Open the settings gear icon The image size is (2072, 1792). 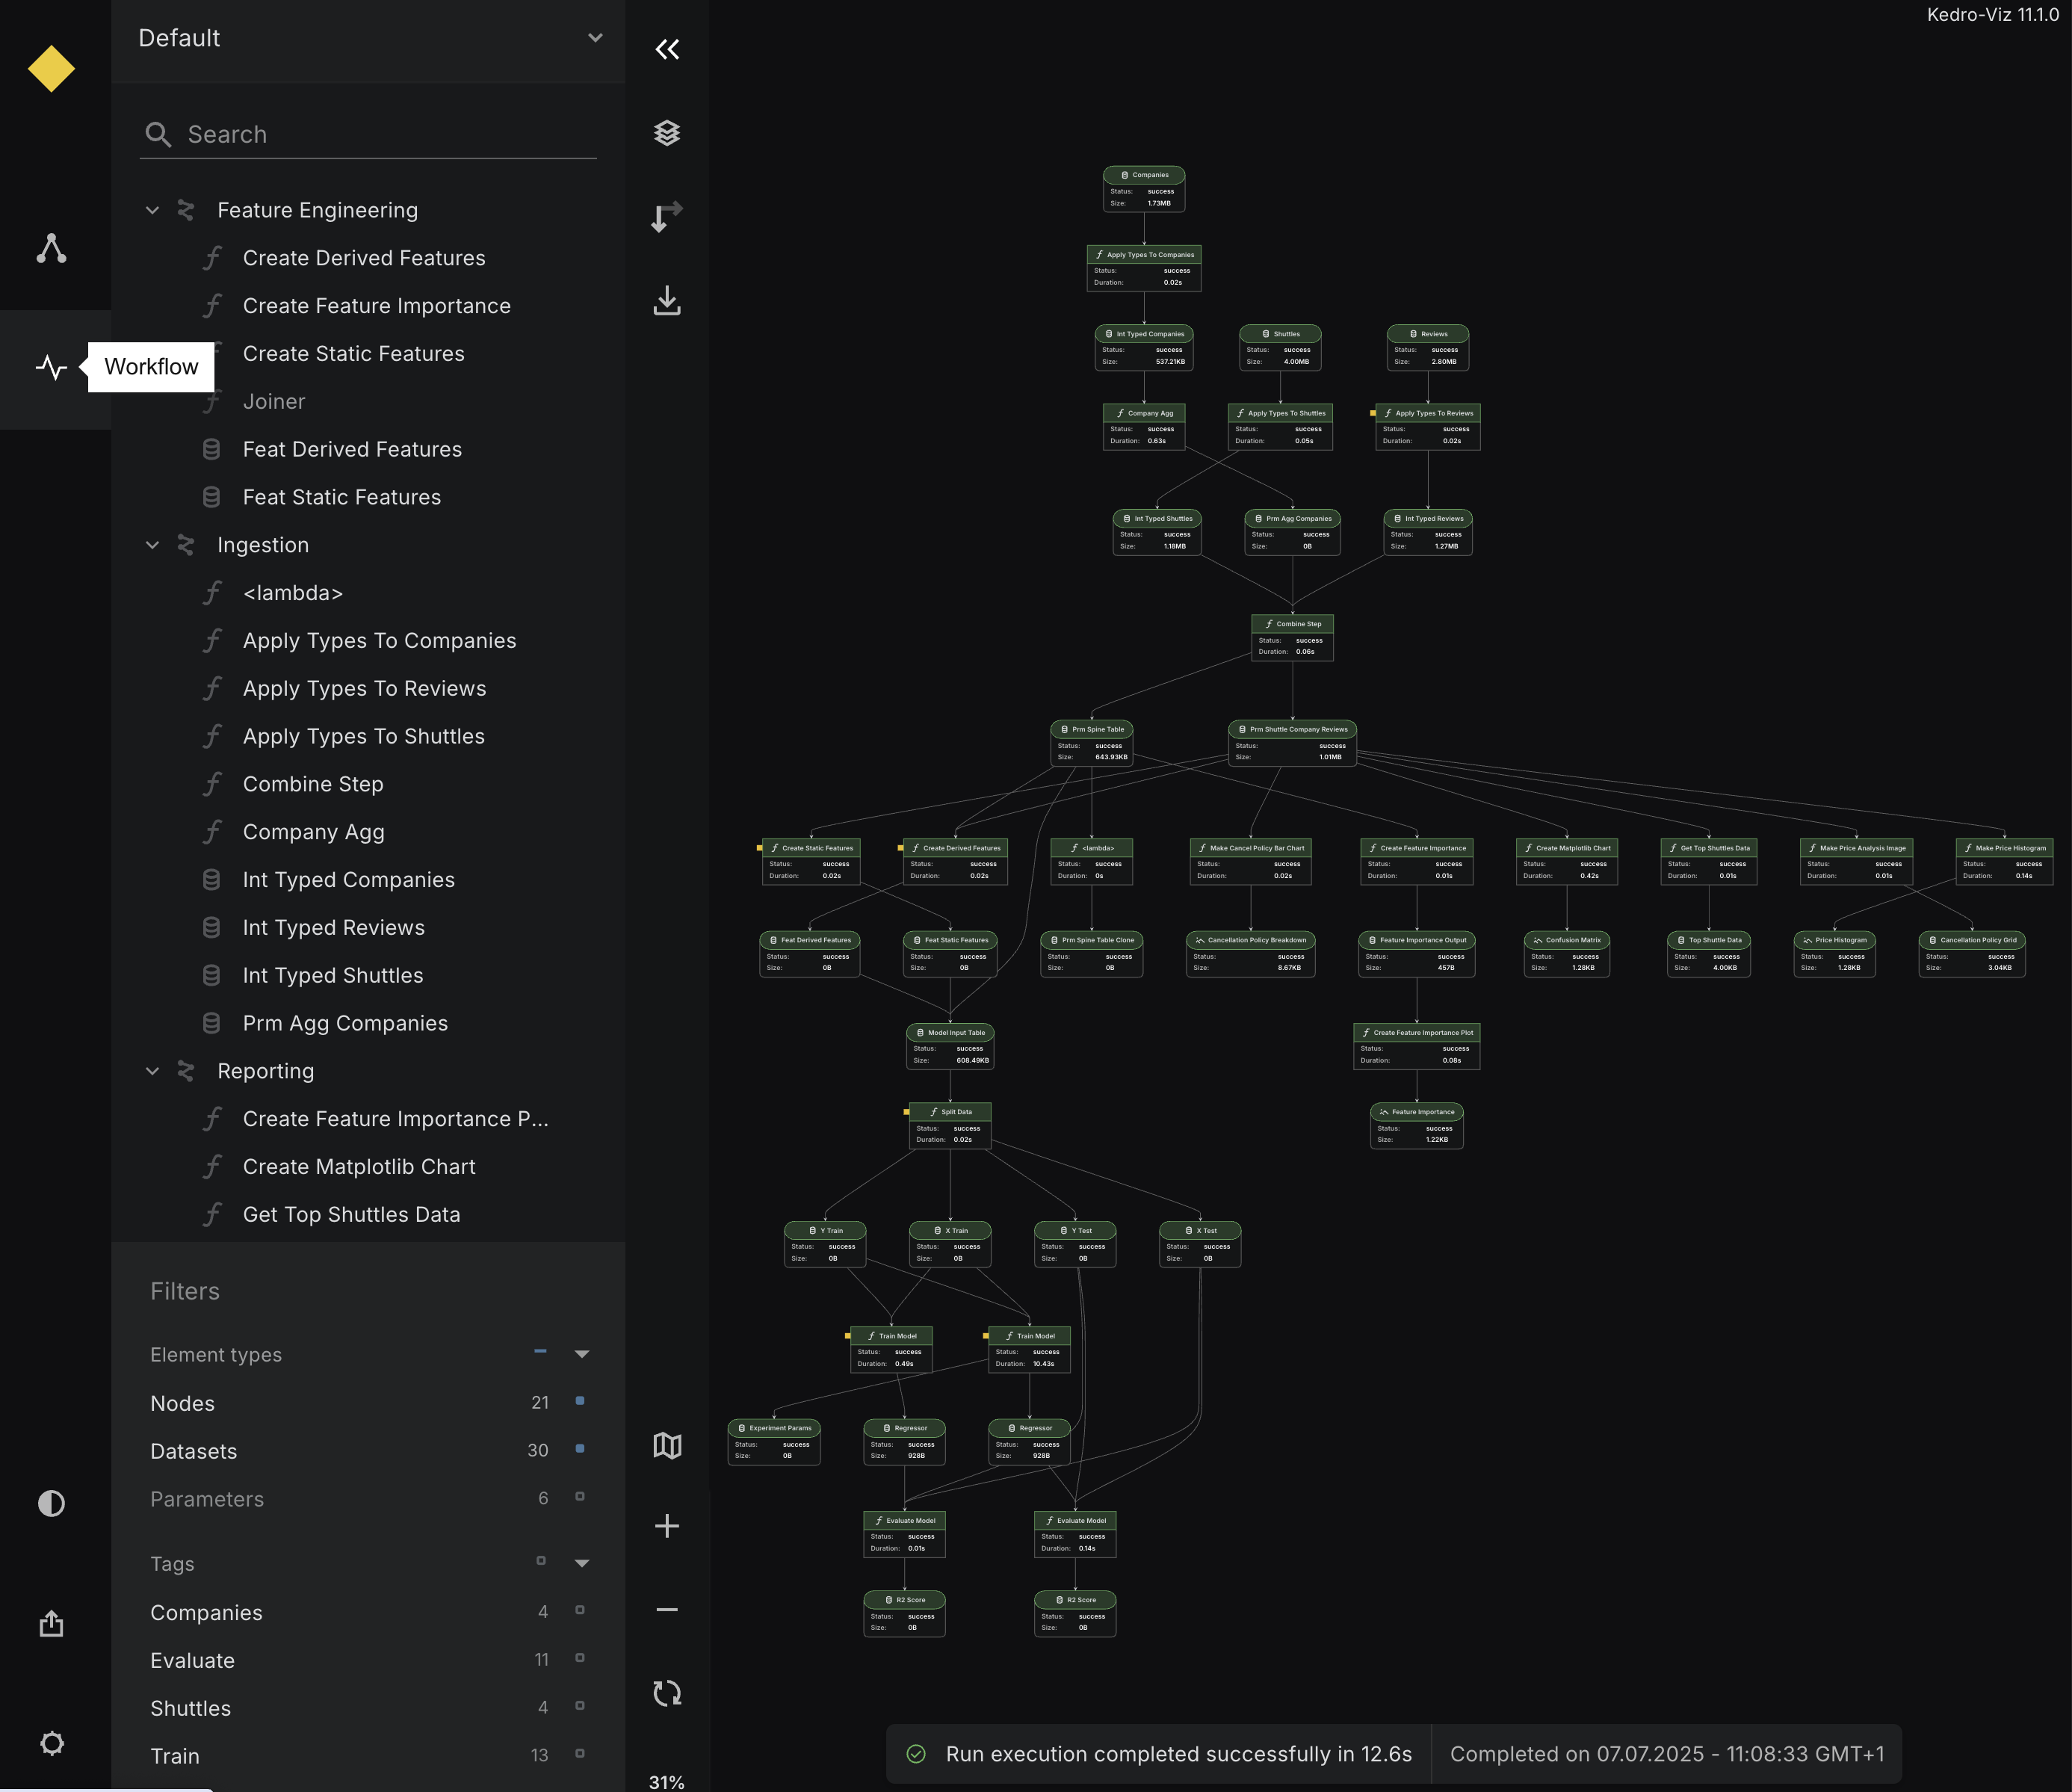click(x=51, y=1744)
